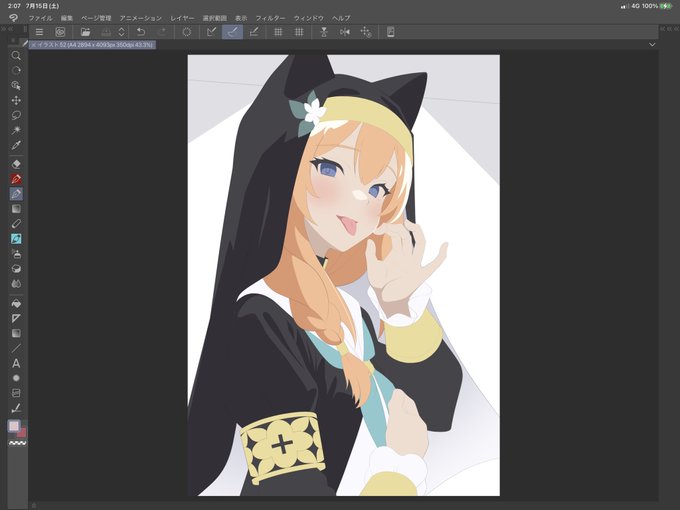Select the cyan Brush tool
This screenshot has height=510, width=680.
tap(16, 239)
